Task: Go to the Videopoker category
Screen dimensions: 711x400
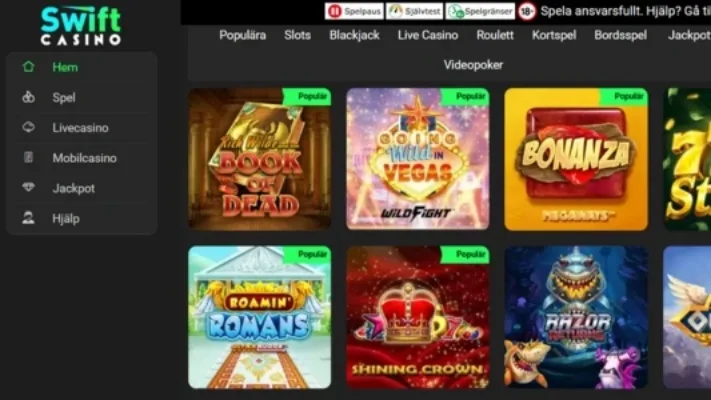Action: pyautogui.click(x=473, y=65)
